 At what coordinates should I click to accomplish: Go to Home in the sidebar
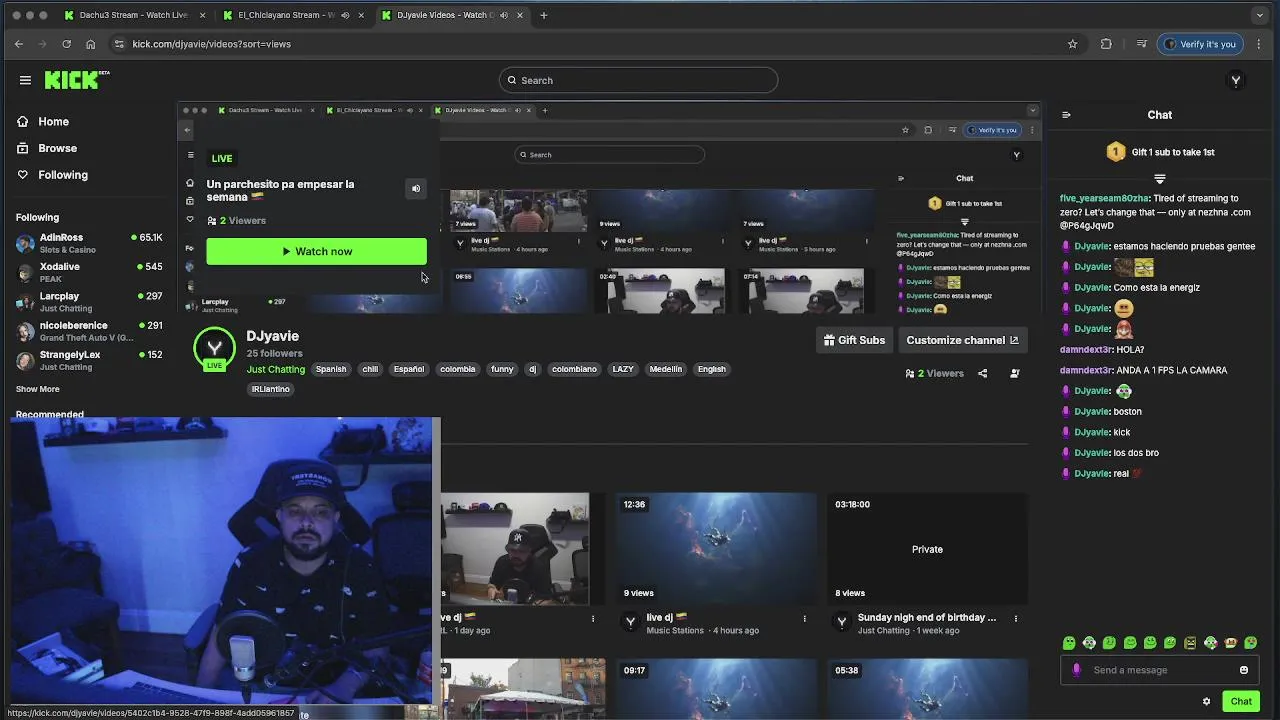53,121
